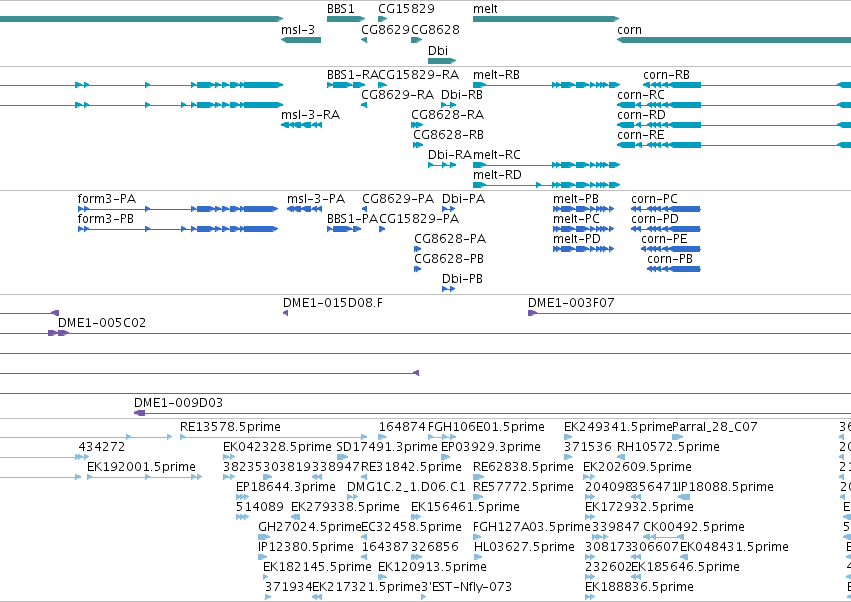Select transcript corn-RE
Screen dimensions: 851x602
pyautogui.click(x=640, y=135)
